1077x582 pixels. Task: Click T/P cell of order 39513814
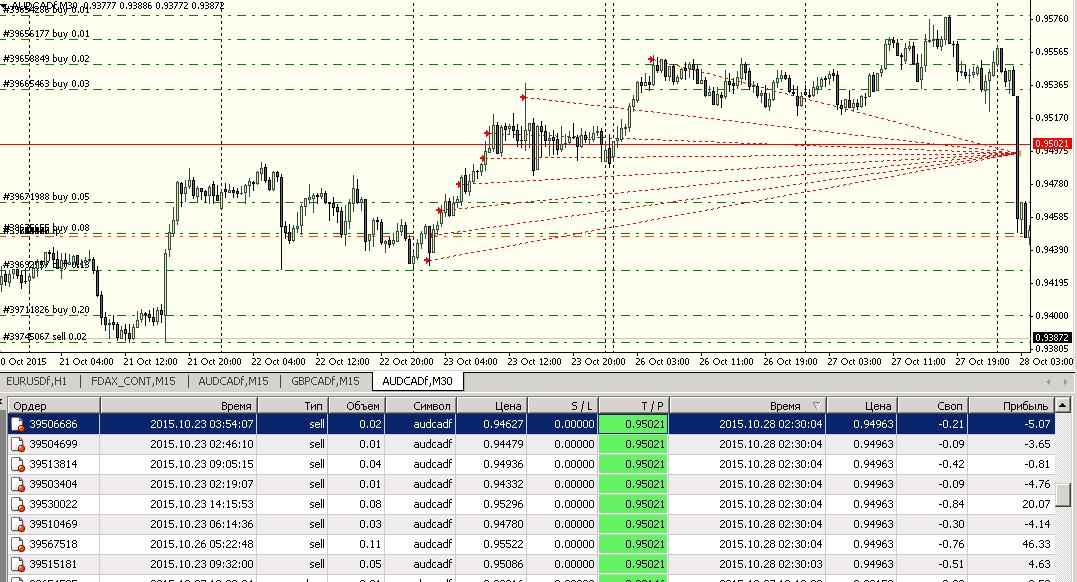[x=634, y=465]
